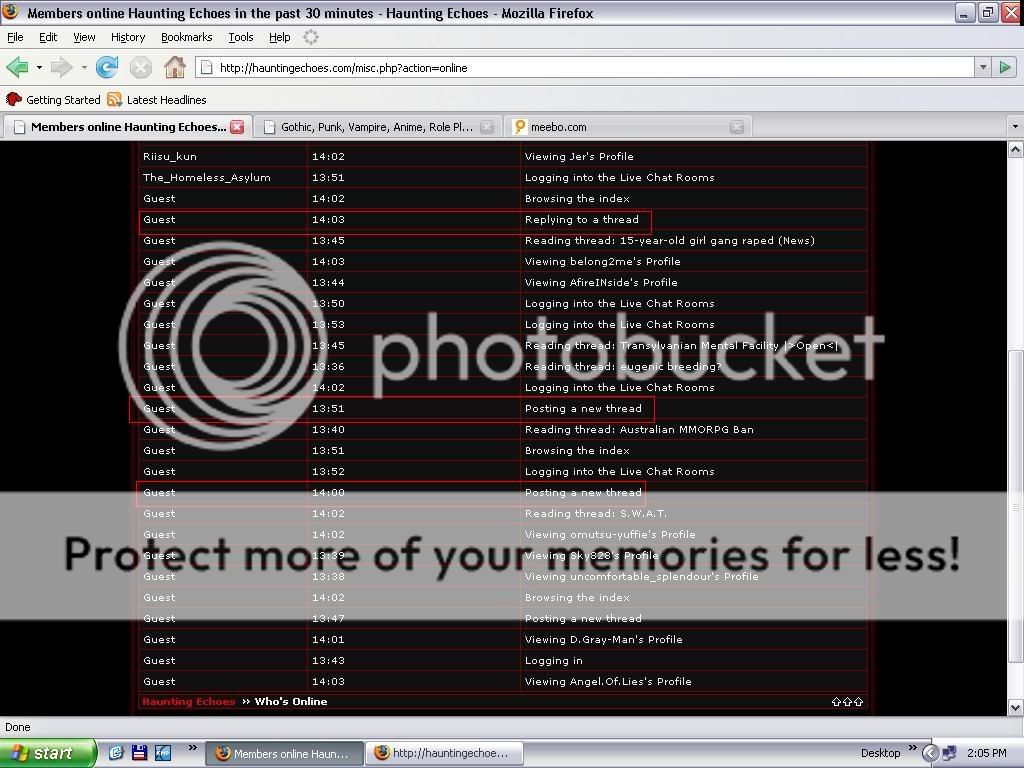Open Getting Started bookmark
1024x768 pixels.
[x=54, y=100]
